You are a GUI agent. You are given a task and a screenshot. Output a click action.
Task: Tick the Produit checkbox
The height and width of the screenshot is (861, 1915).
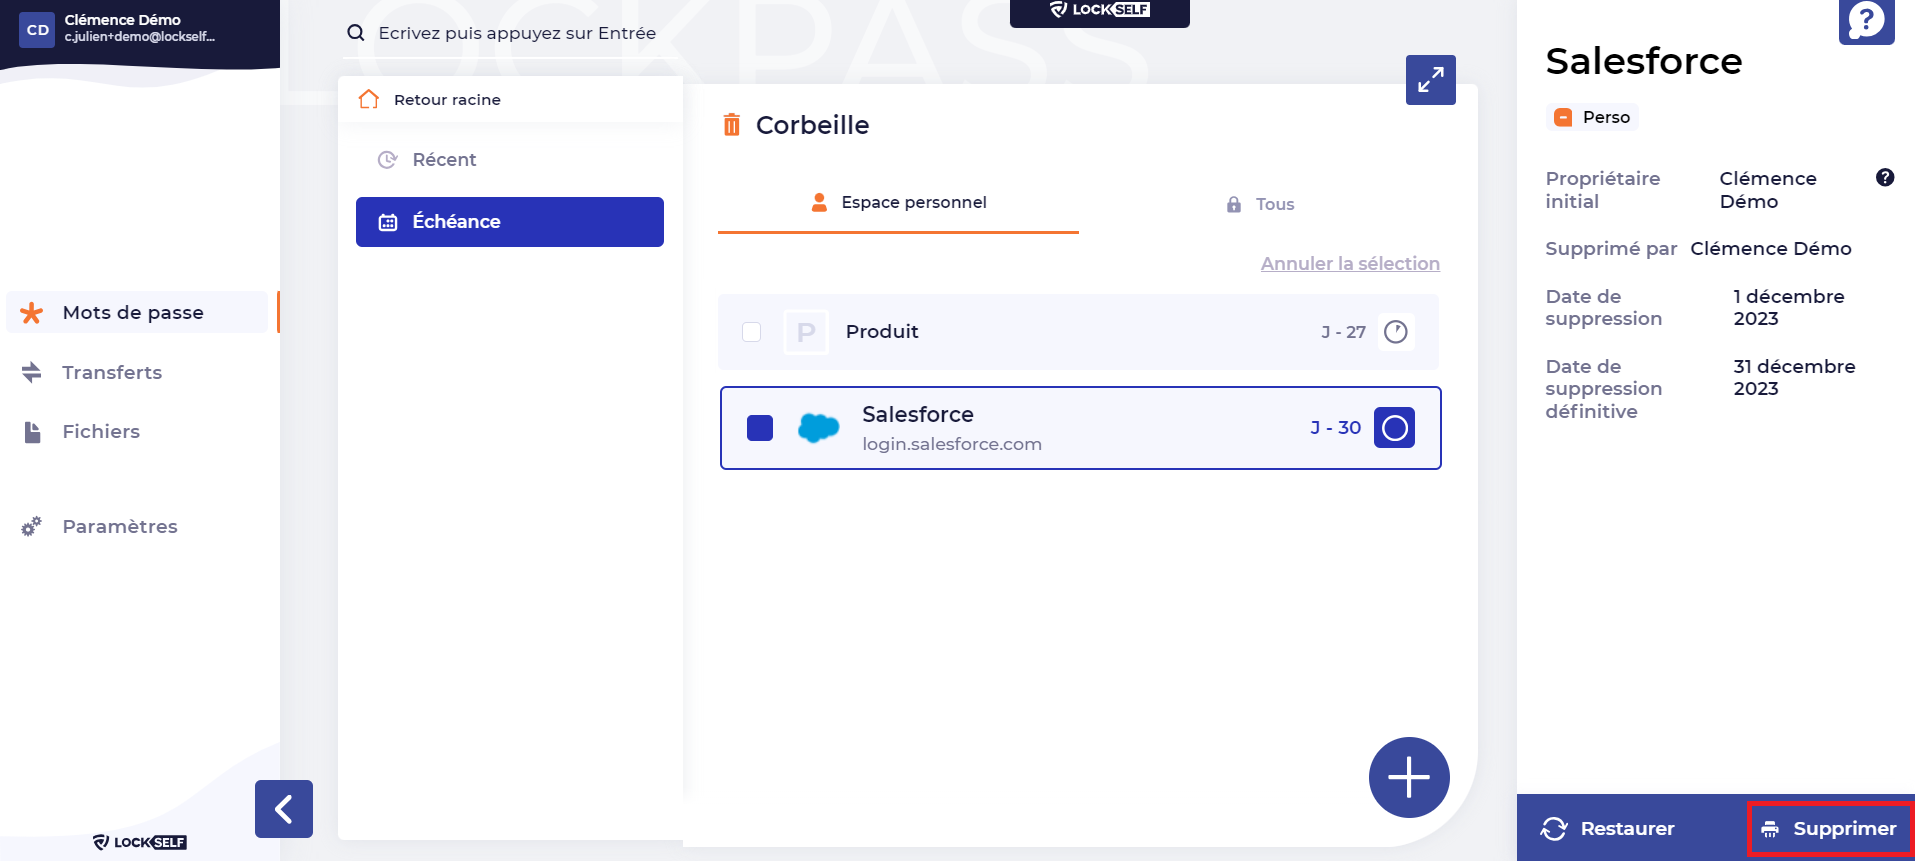coord(752,332)
